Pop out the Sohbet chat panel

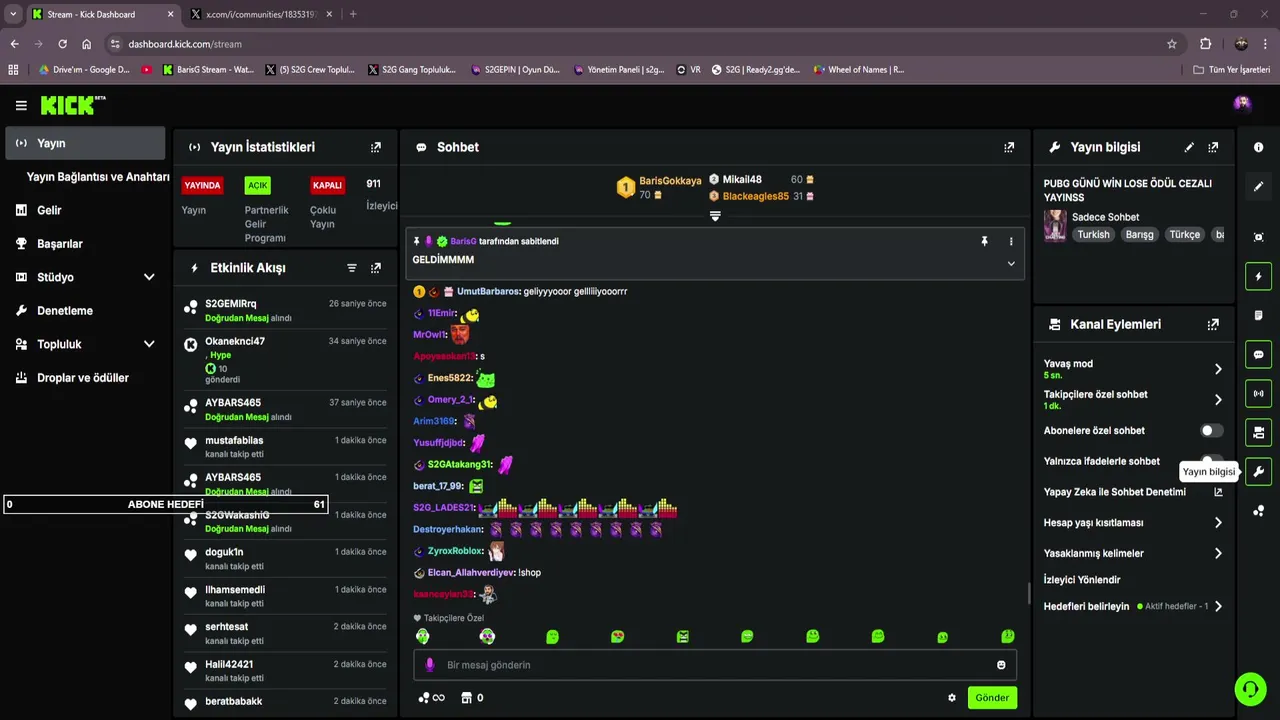(1009, 147)
